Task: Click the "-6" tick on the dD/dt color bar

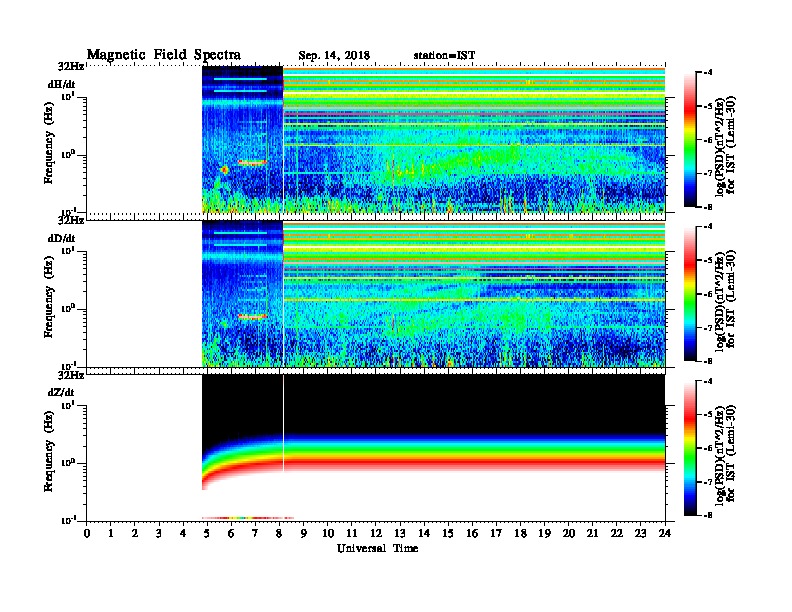Action: click(708, 294)
